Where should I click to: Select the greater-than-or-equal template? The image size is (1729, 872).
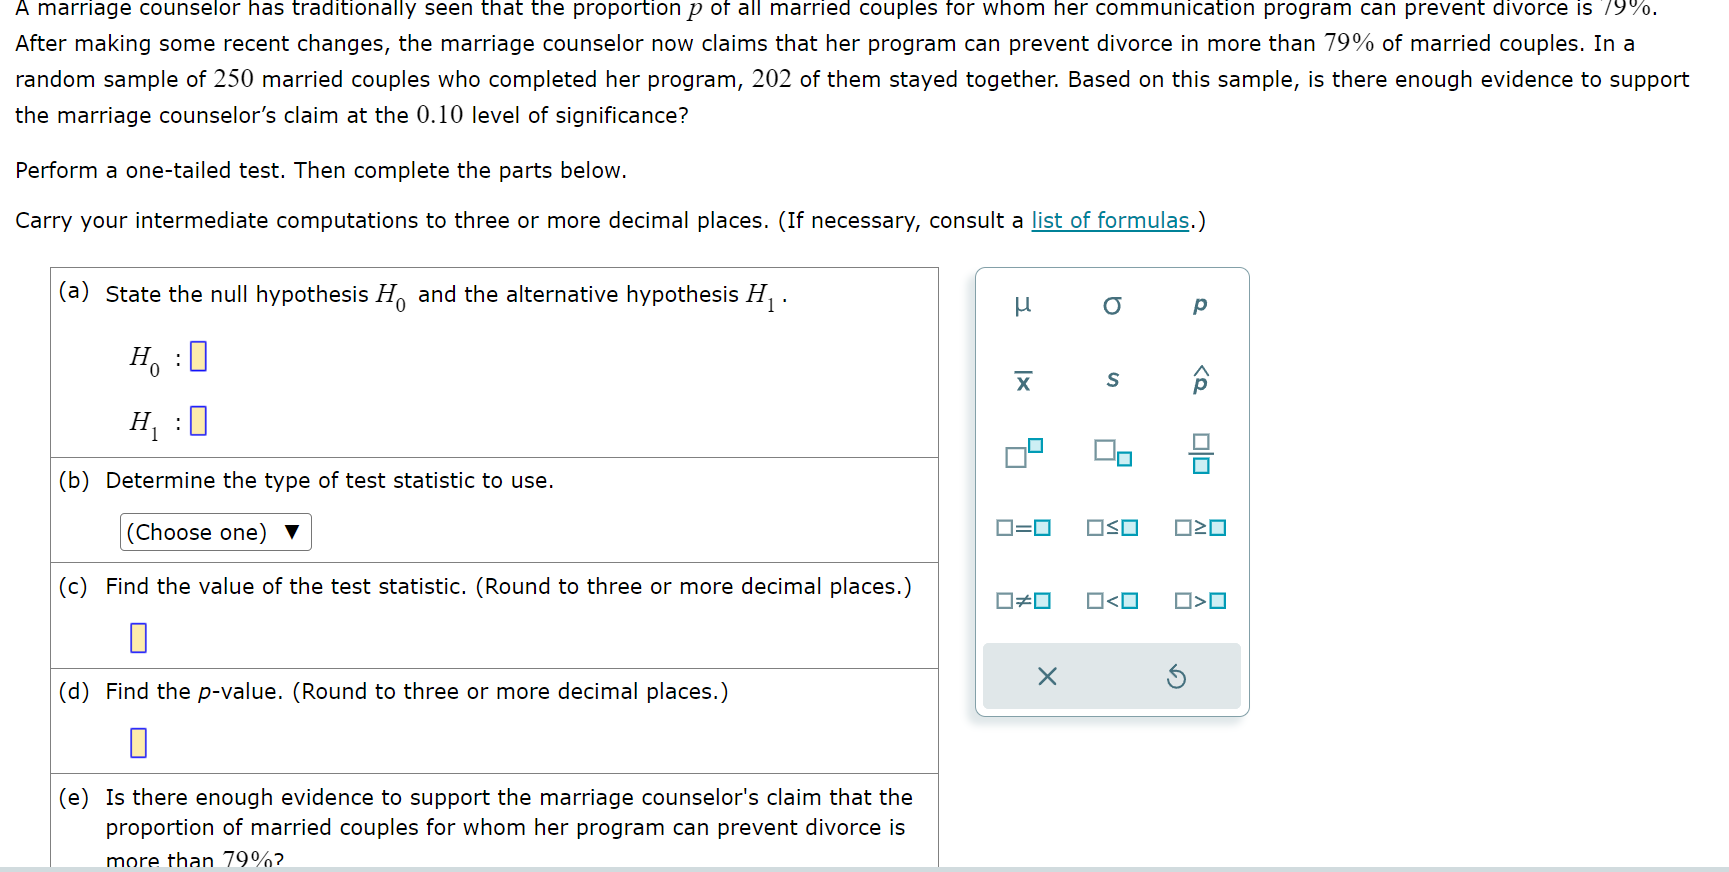pyautogui.click(x=1199, y=527)
